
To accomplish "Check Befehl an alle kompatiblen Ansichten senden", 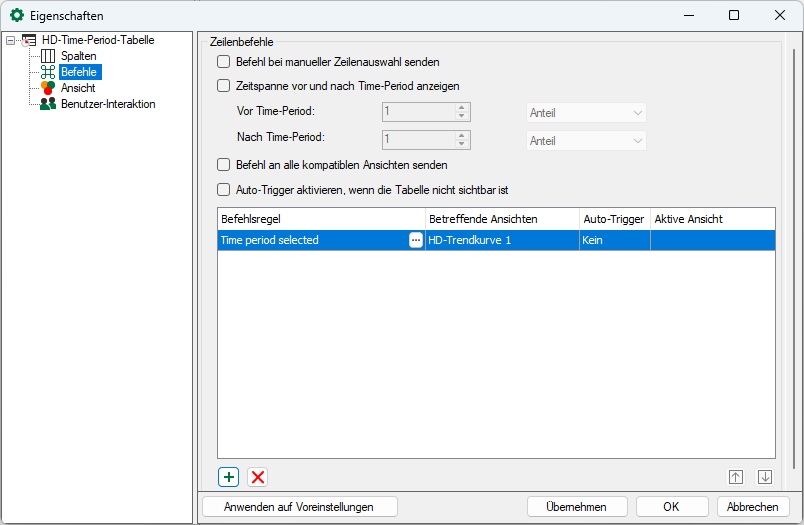I will coord(224,165).
